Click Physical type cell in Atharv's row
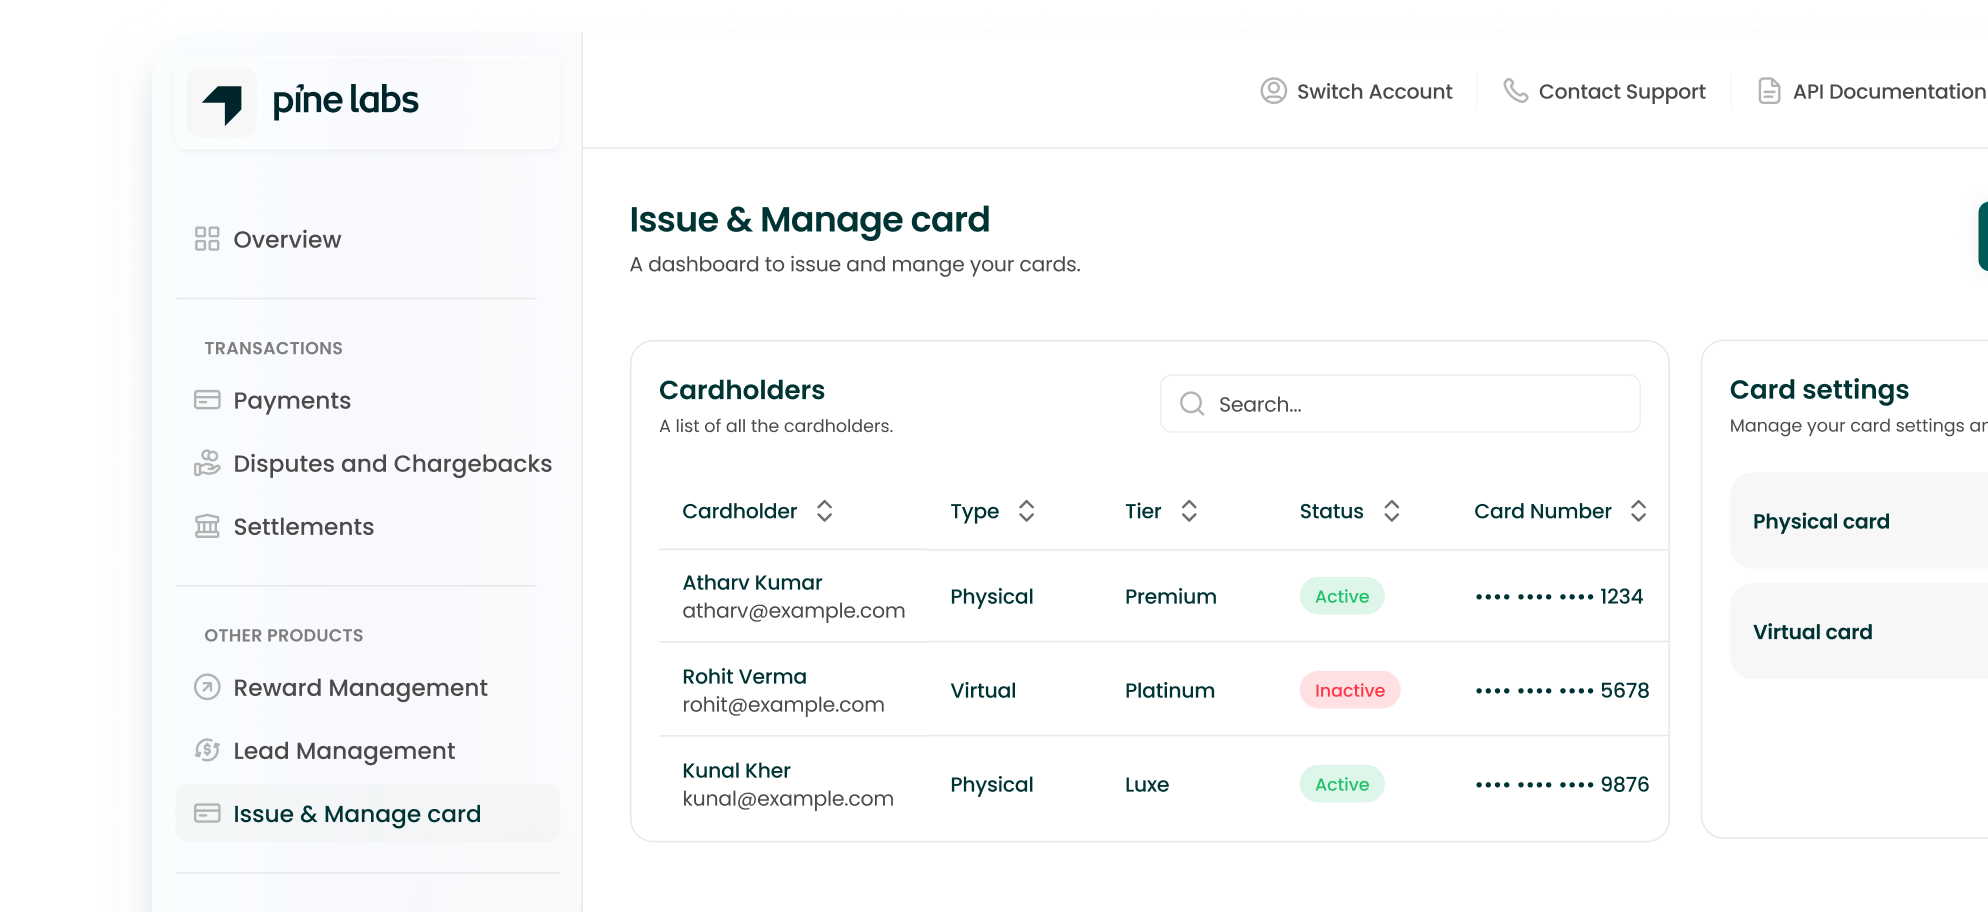Image resolution: width=1988 pixels, height=912 pixels. coord(992,597)
